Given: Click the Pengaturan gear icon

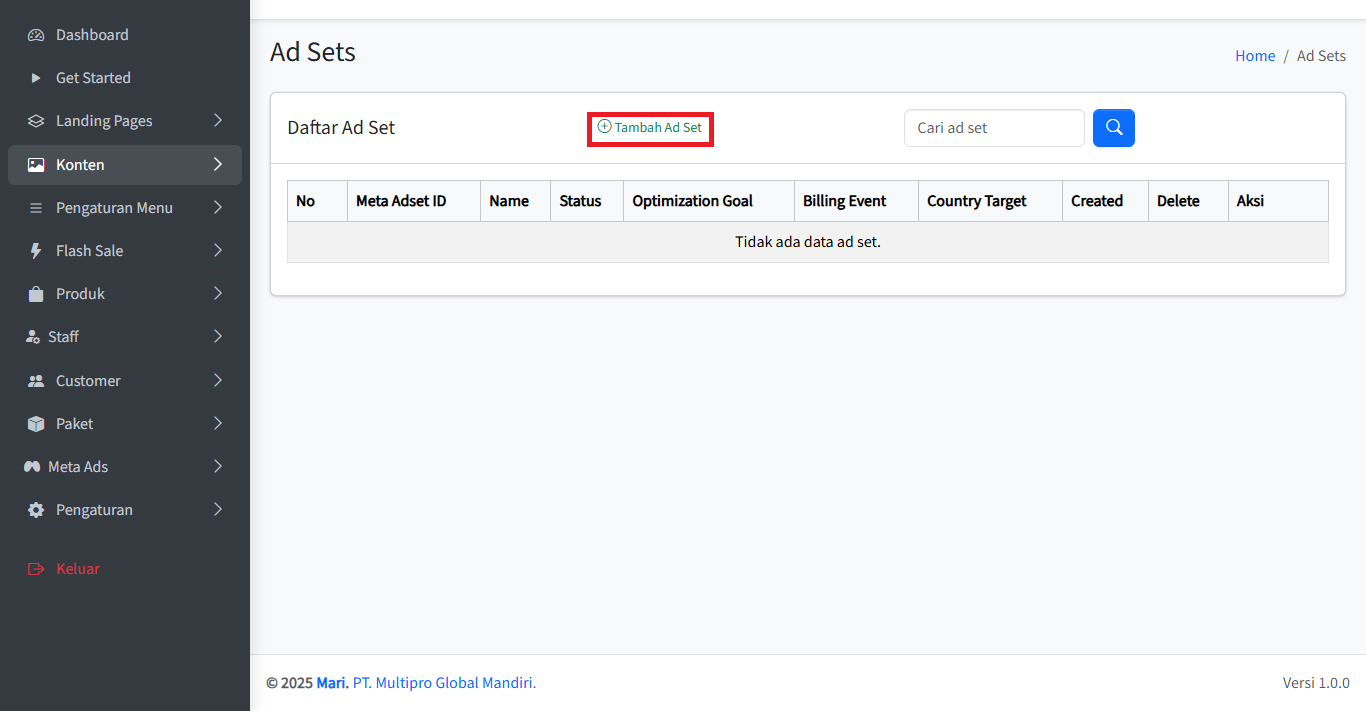Looking at the screenshot, I should pyautogui.click(x=36, y=510).
